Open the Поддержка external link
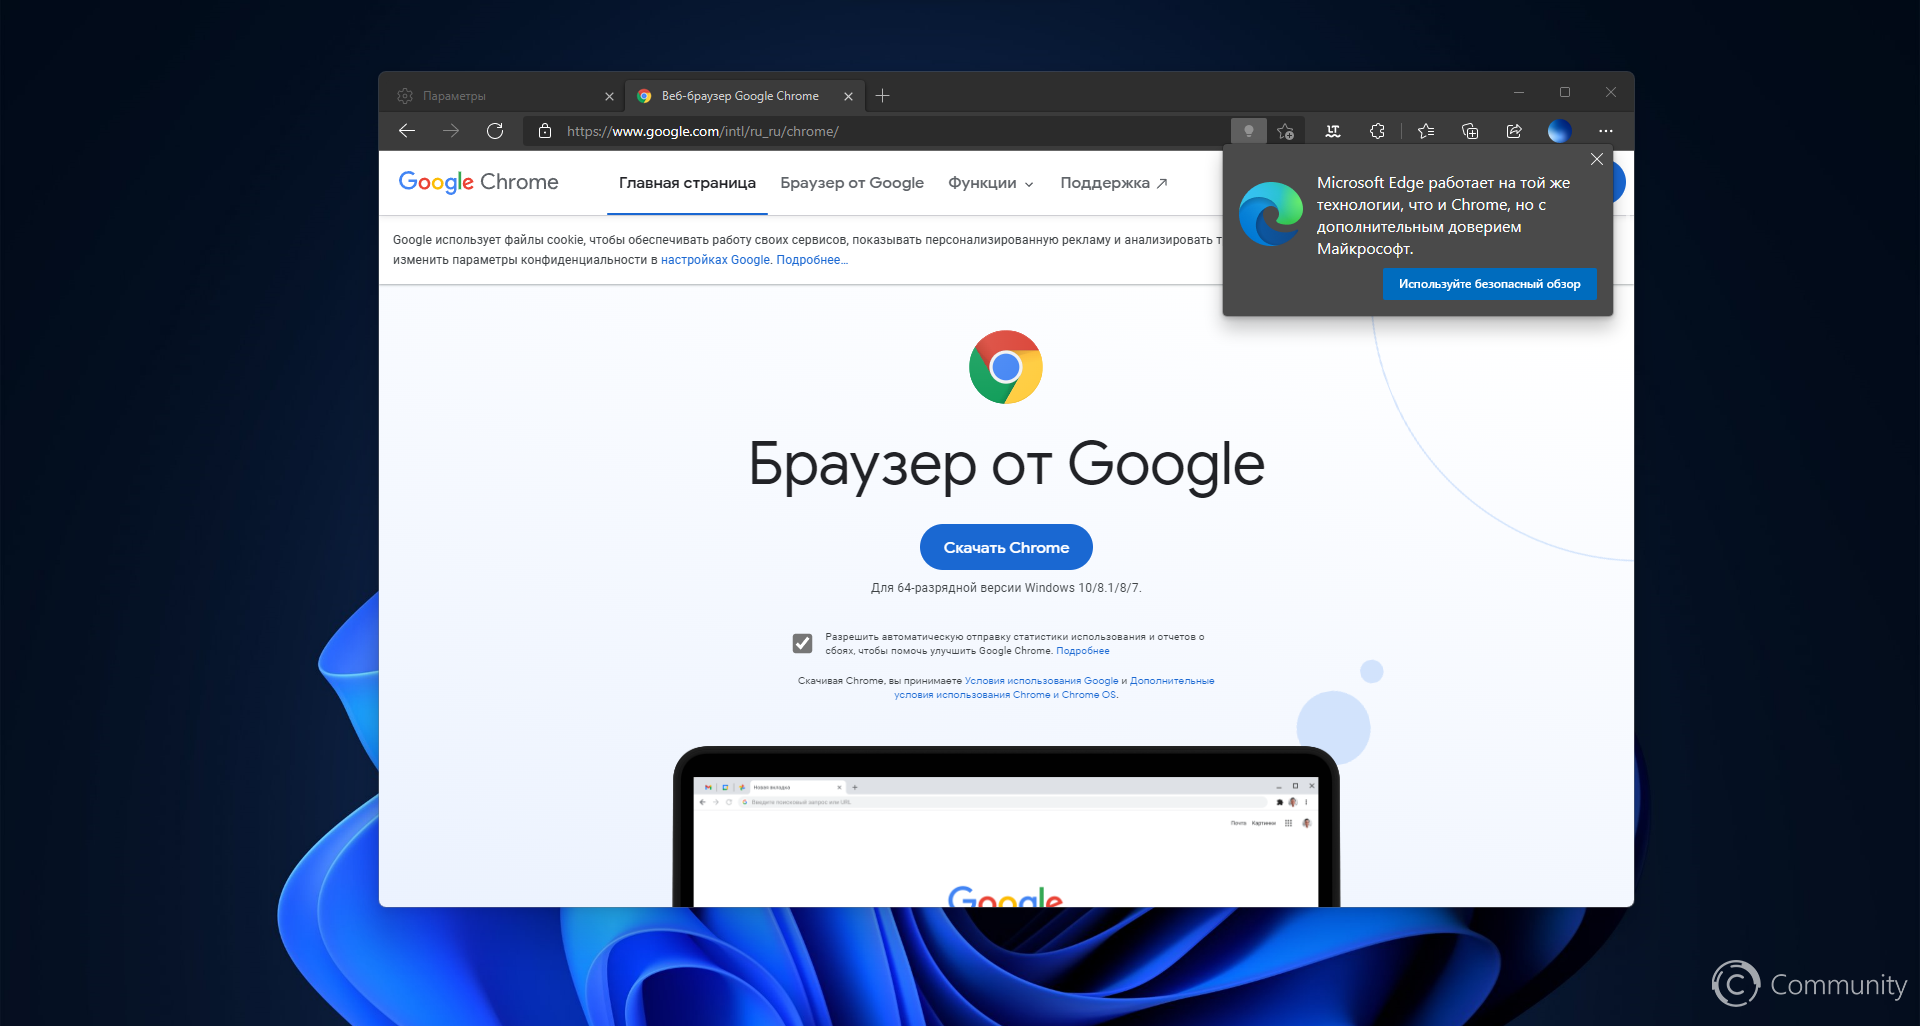The height and width of the screenshot is (1026, 1920). (1114, 183)
